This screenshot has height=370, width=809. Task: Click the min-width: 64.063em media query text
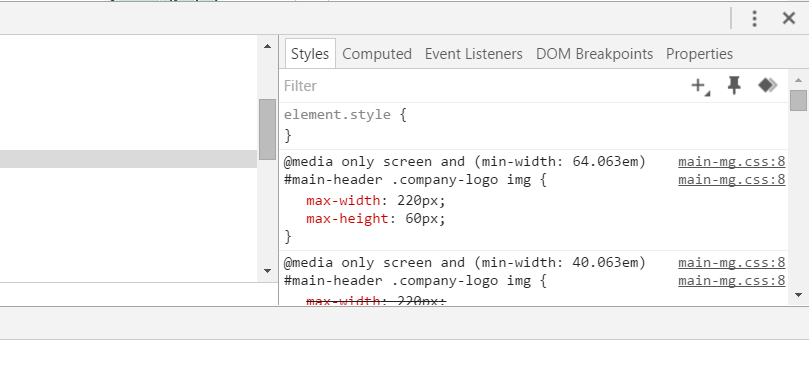click(559, 162)
